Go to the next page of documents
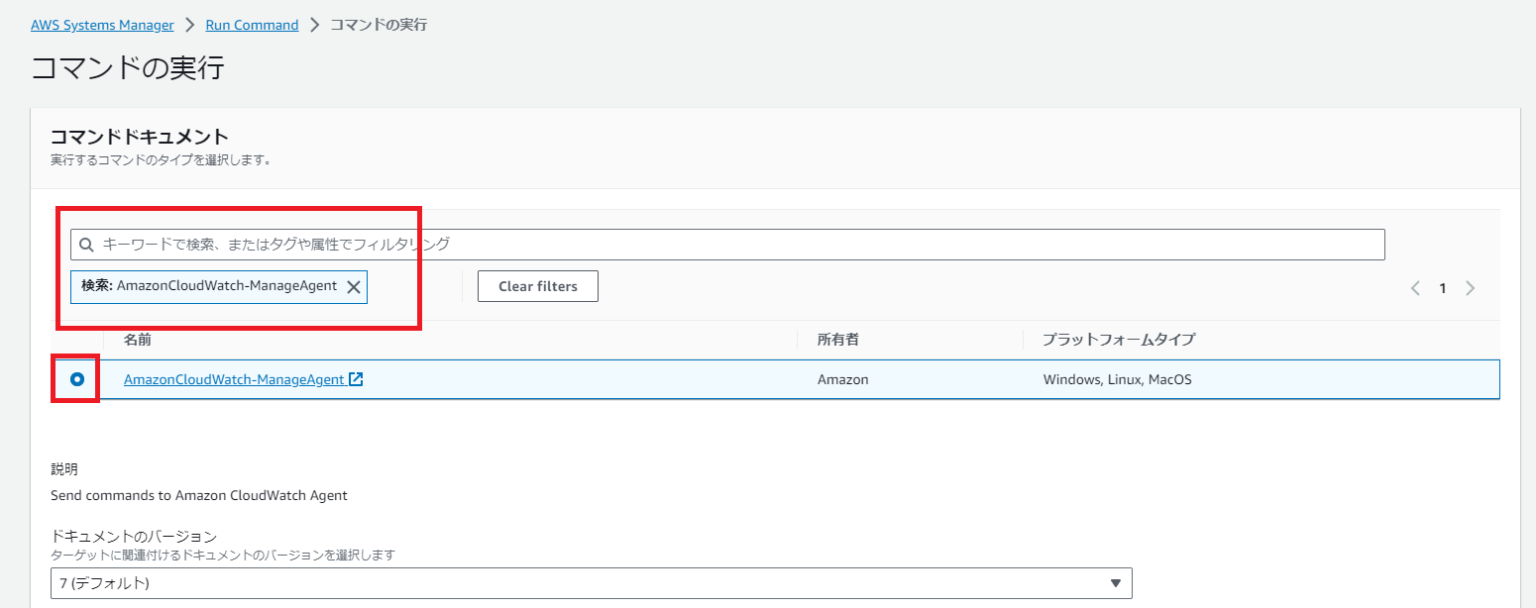The width and height of the screenshot is (1536, 608). [1470, 287]
